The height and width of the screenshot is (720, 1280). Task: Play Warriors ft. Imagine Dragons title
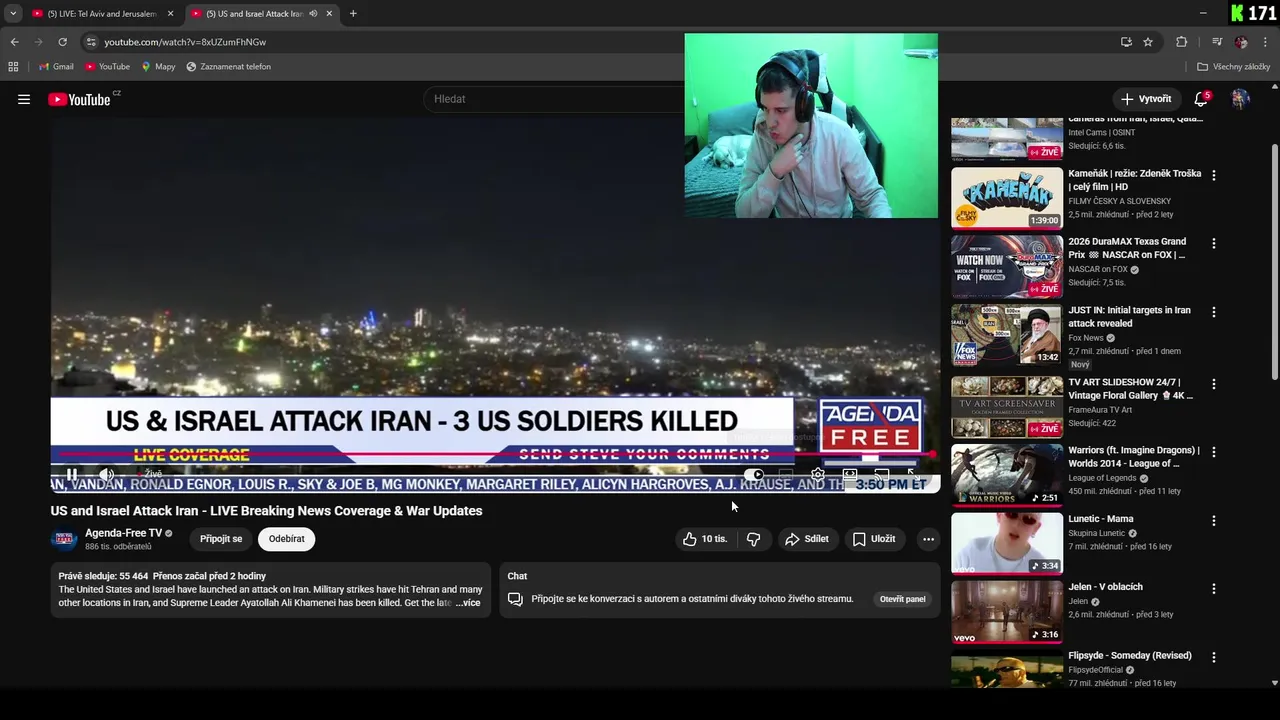pos(1133,457)
